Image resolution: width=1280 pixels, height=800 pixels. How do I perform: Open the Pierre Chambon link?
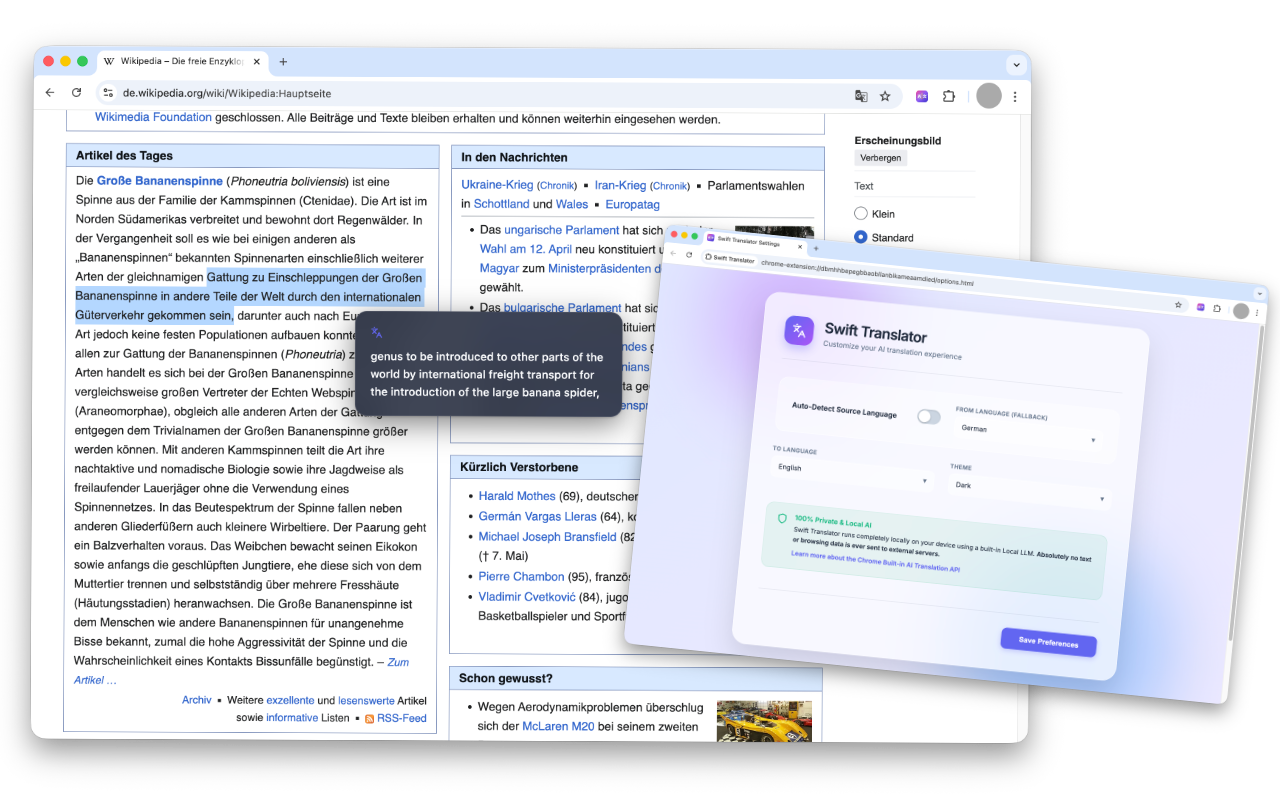click(521, 576)
